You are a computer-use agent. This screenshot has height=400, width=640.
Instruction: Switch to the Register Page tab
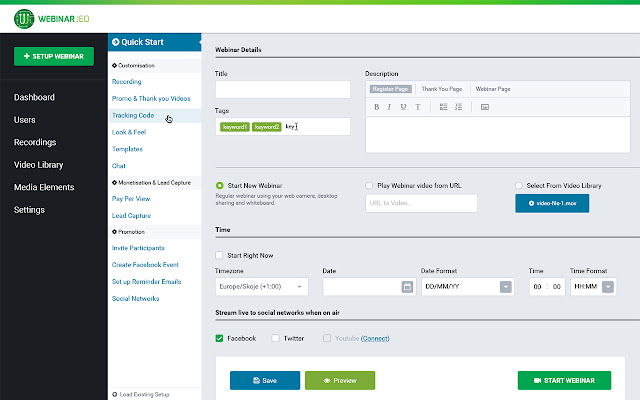(x=390, y=89)
